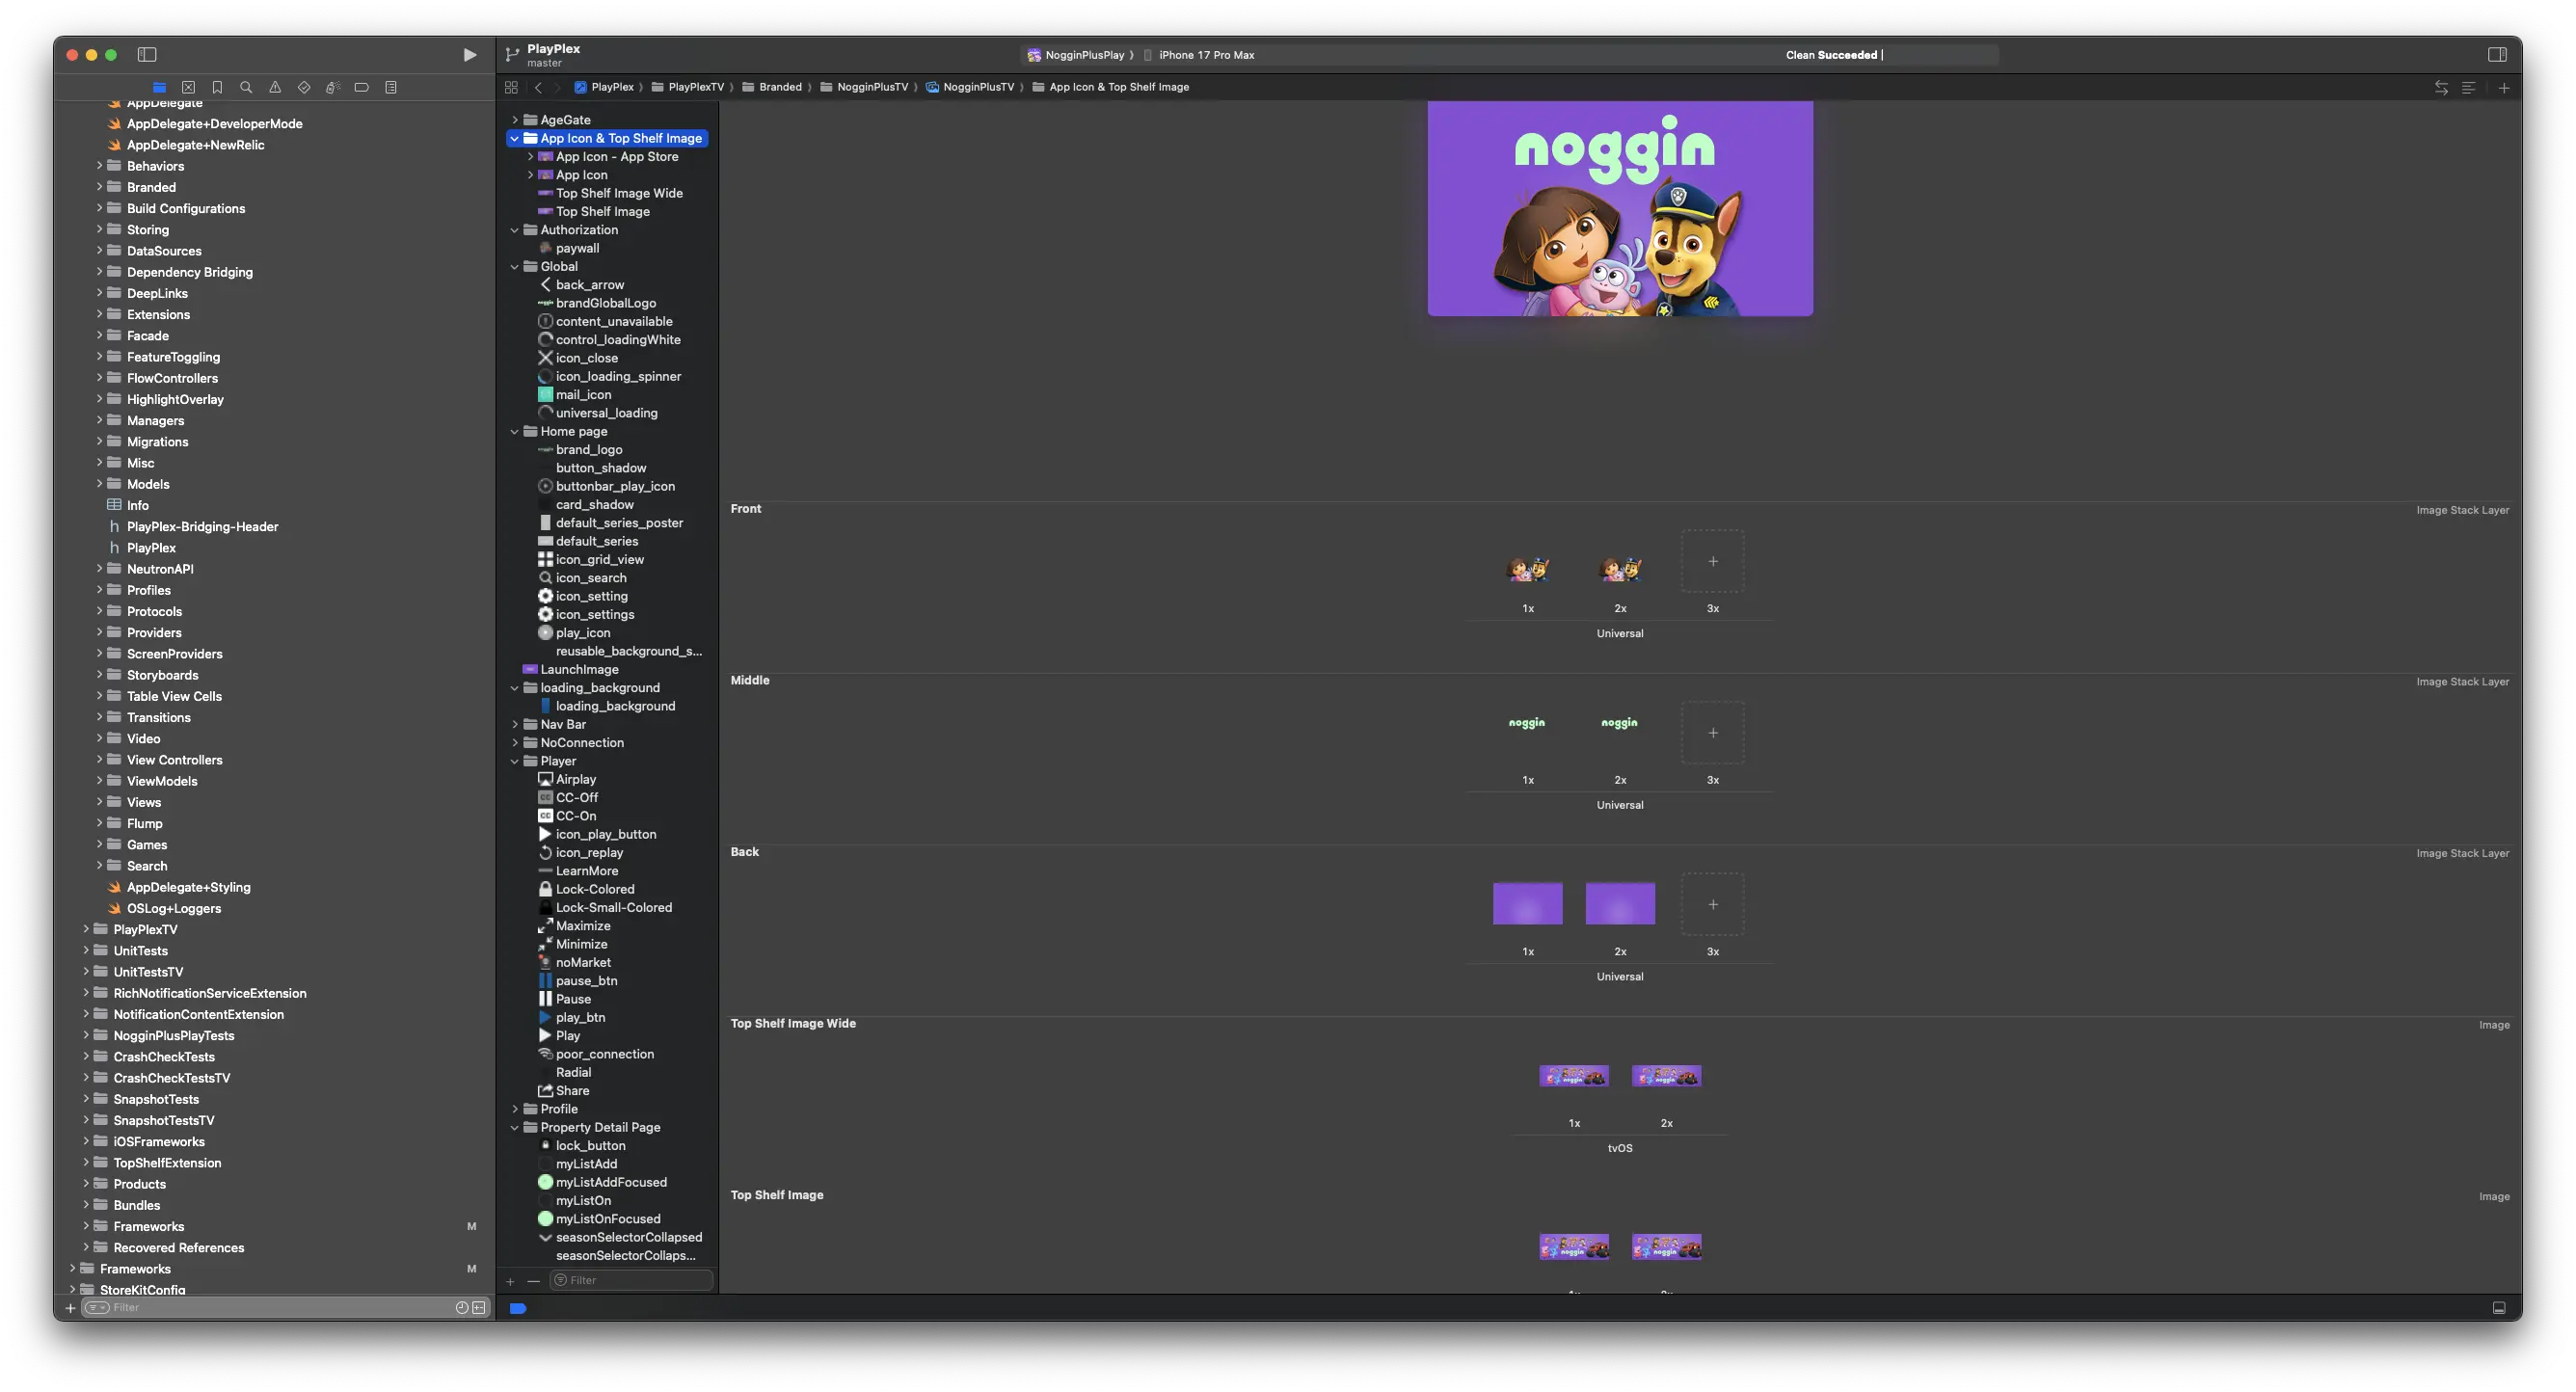Open the Find navigator with the magnifying glass icon
The image size is (2576, 1392).
pos(246,87)
